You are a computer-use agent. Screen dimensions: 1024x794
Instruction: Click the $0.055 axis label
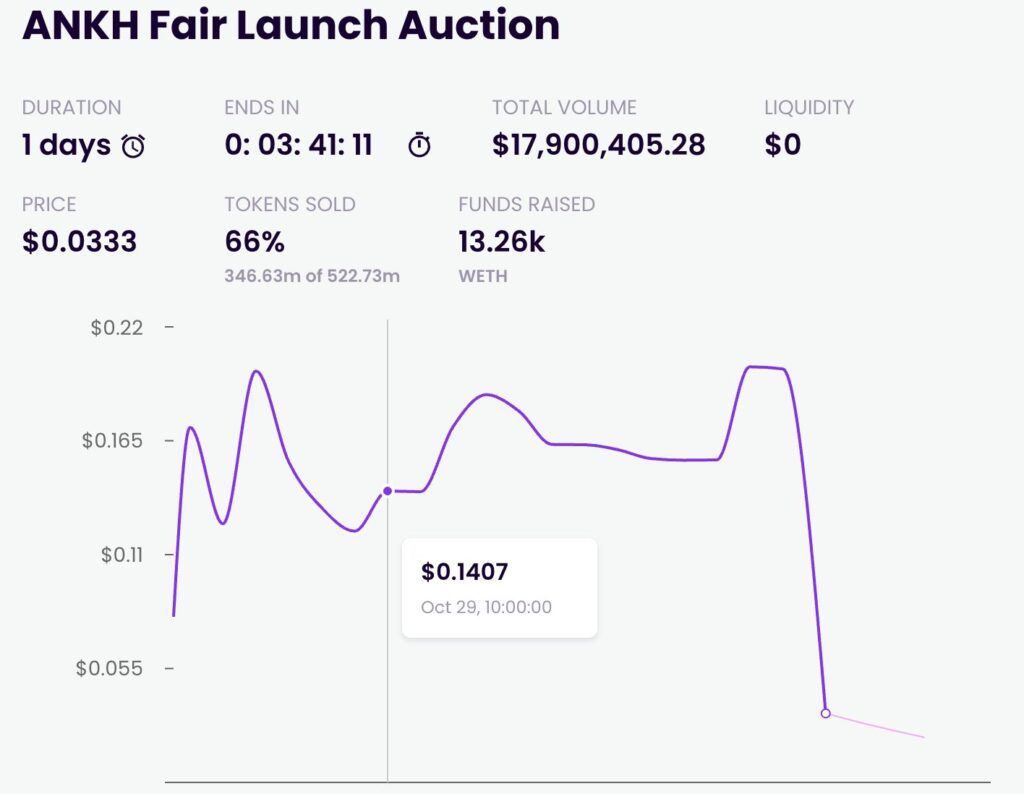pos(109,669)
